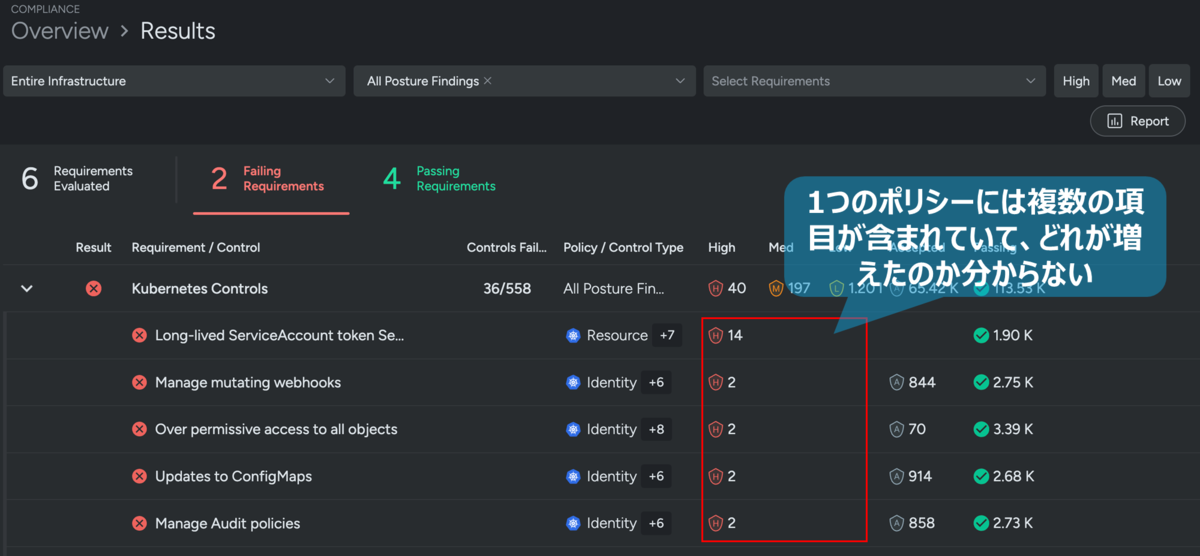This screenshot has height=556, width=1200.
Task: Sort by the High column header
Action: pos(721,248)
